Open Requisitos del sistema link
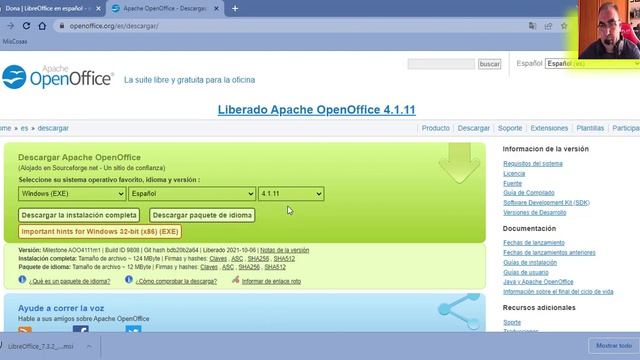This screenshot has height=360, width=640. (533, 164)
